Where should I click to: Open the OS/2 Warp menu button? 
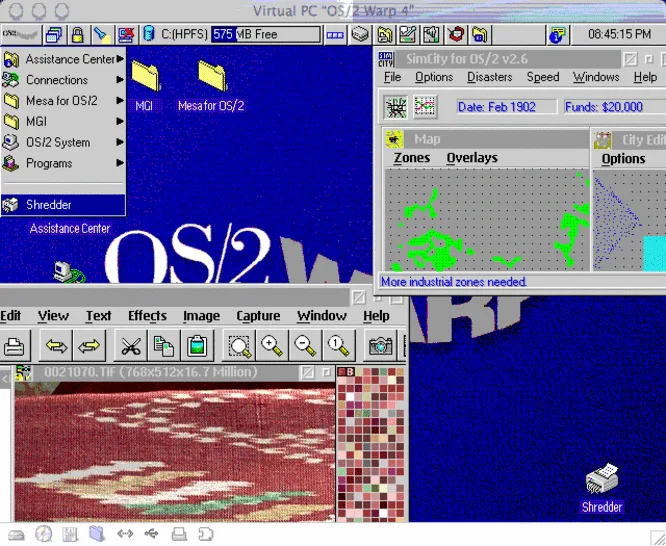(22, 34)
